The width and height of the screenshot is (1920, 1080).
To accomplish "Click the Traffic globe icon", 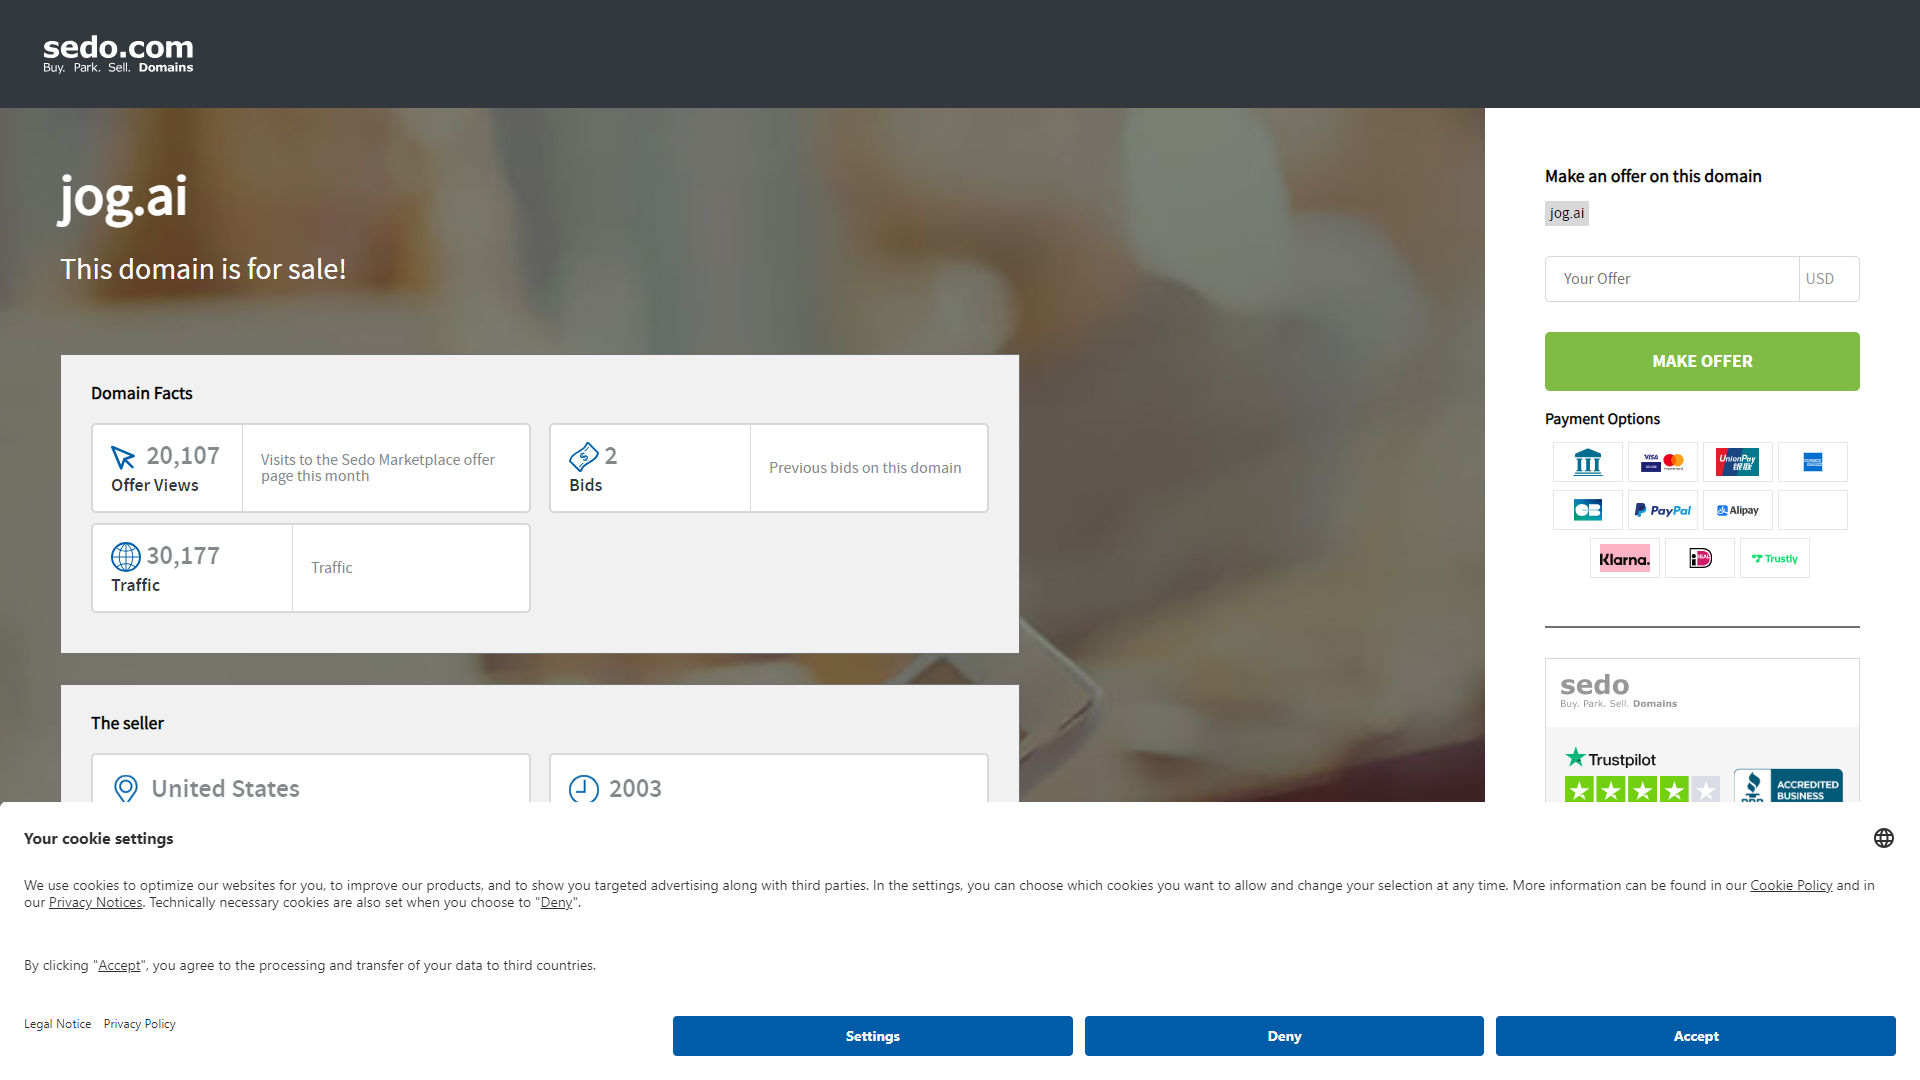I will [x=124, y=555].
